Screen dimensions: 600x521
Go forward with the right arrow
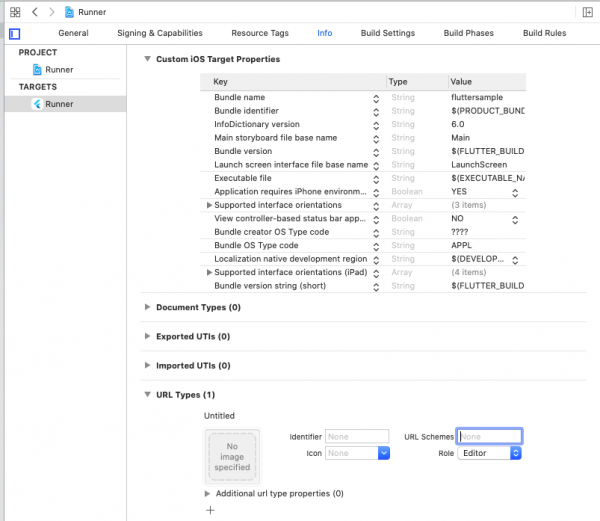click(51, 11)
